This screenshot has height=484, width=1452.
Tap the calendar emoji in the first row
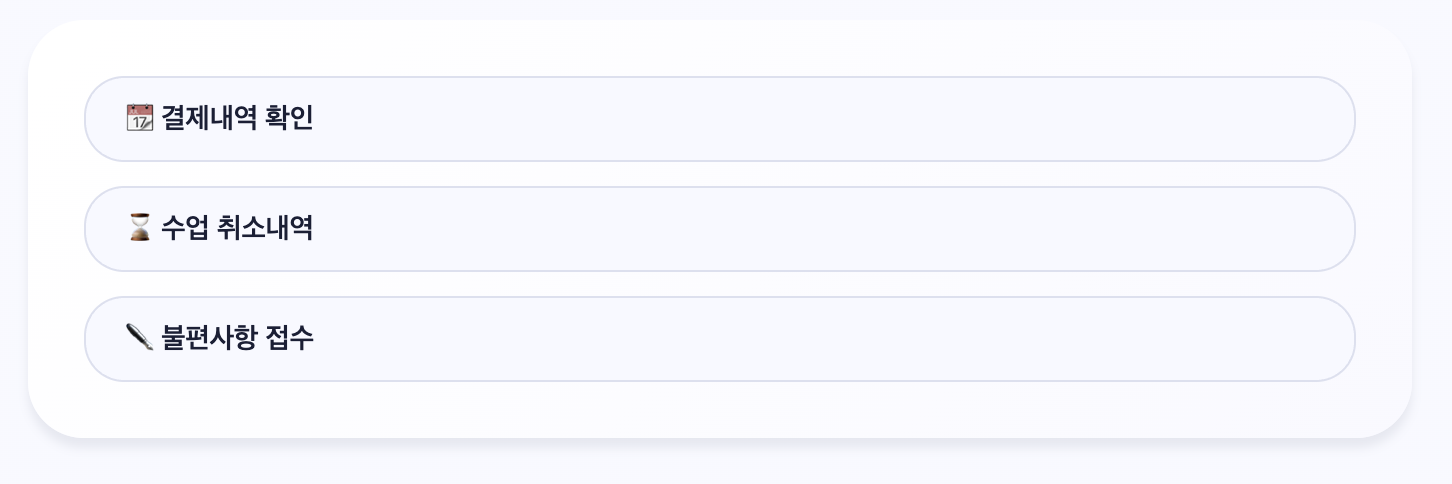click(140, 118)
